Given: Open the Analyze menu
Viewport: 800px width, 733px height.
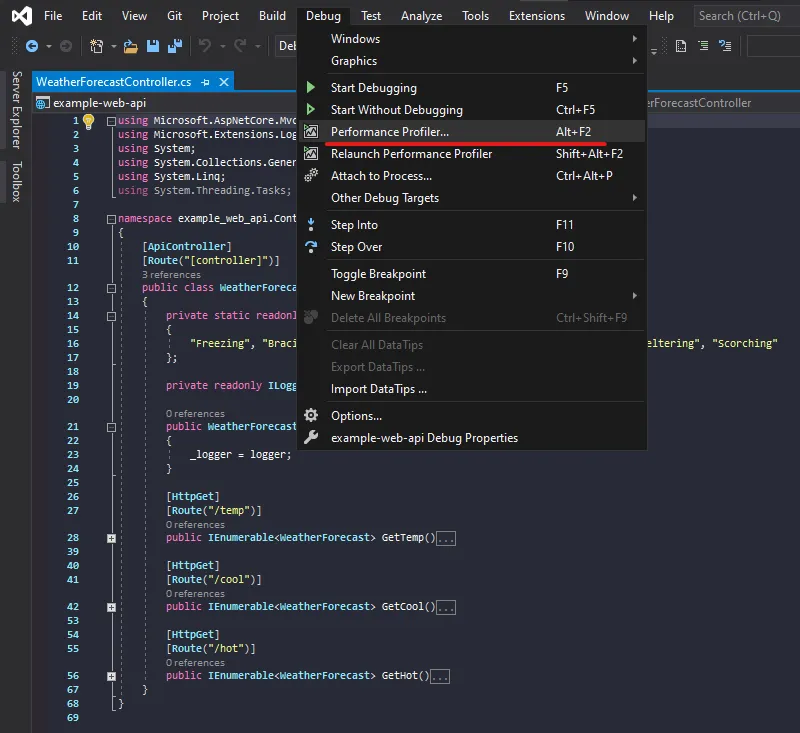Looking at the screenshot, I should pos(421,16).
